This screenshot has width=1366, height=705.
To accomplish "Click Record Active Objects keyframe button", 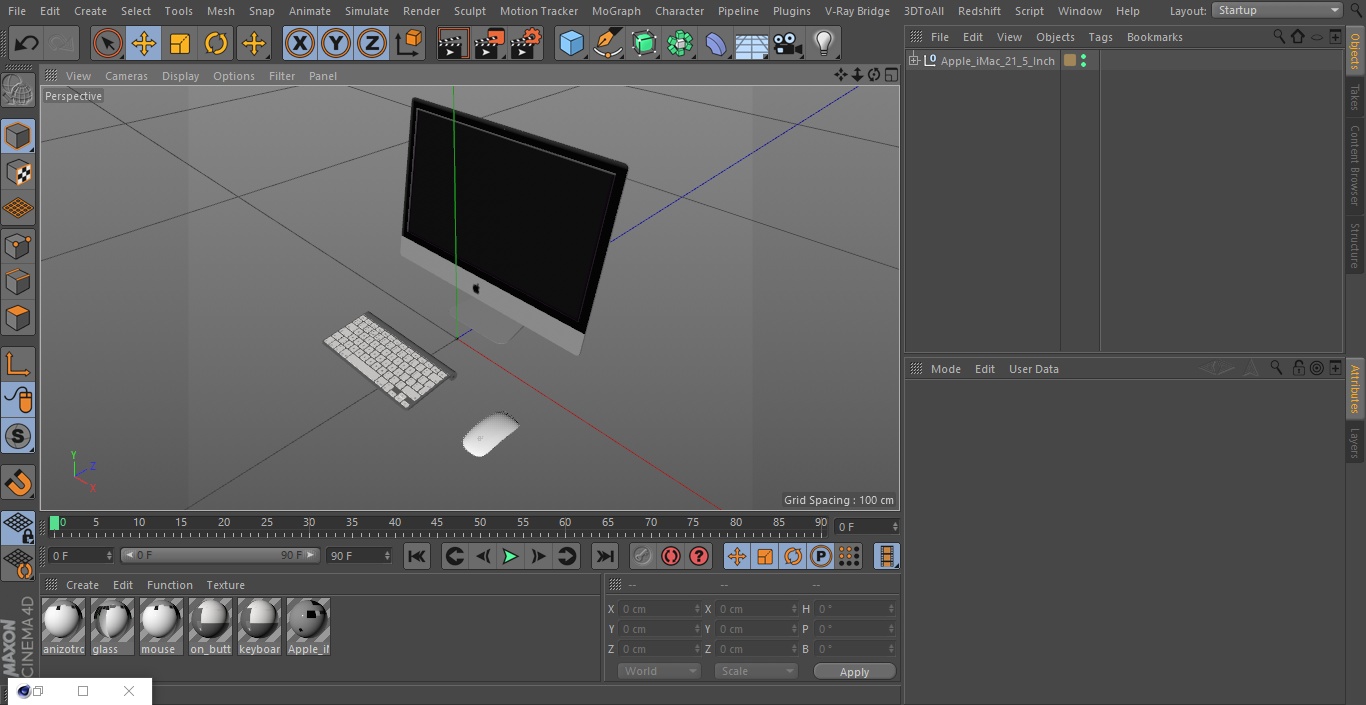I will point(643,556).
